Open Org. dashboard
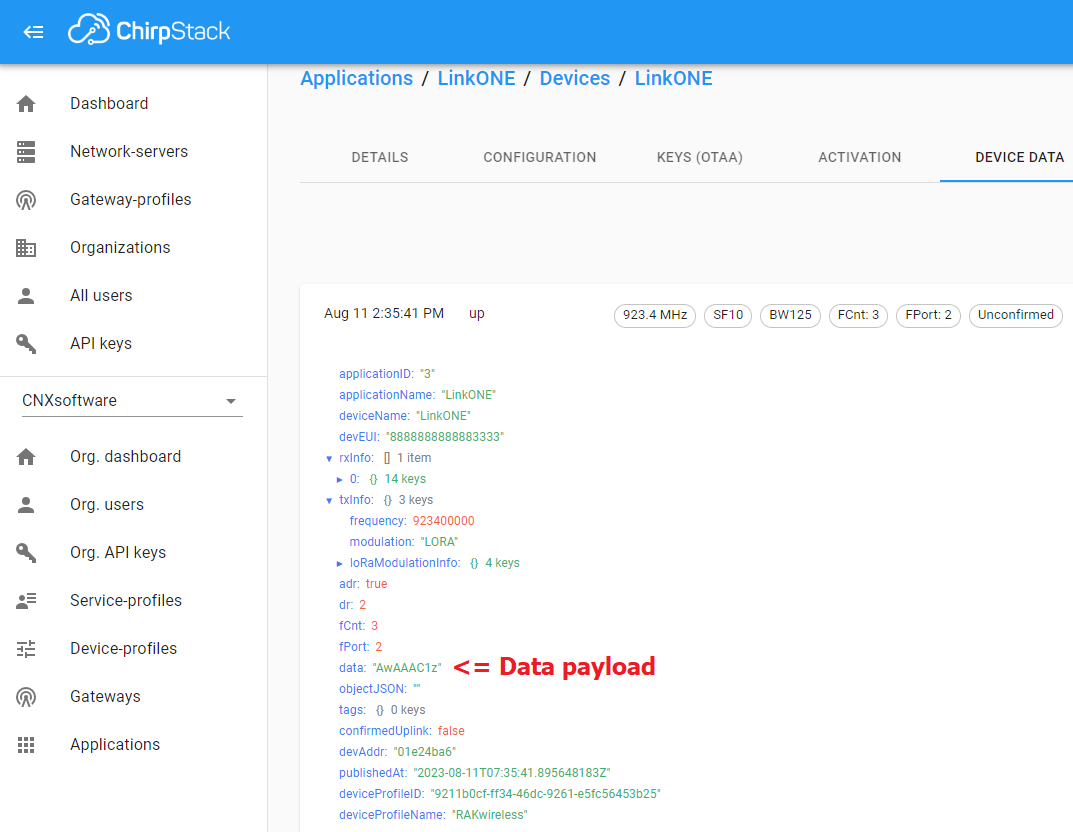The height and width of the screenshot is (832, 1073). [125, 456]
